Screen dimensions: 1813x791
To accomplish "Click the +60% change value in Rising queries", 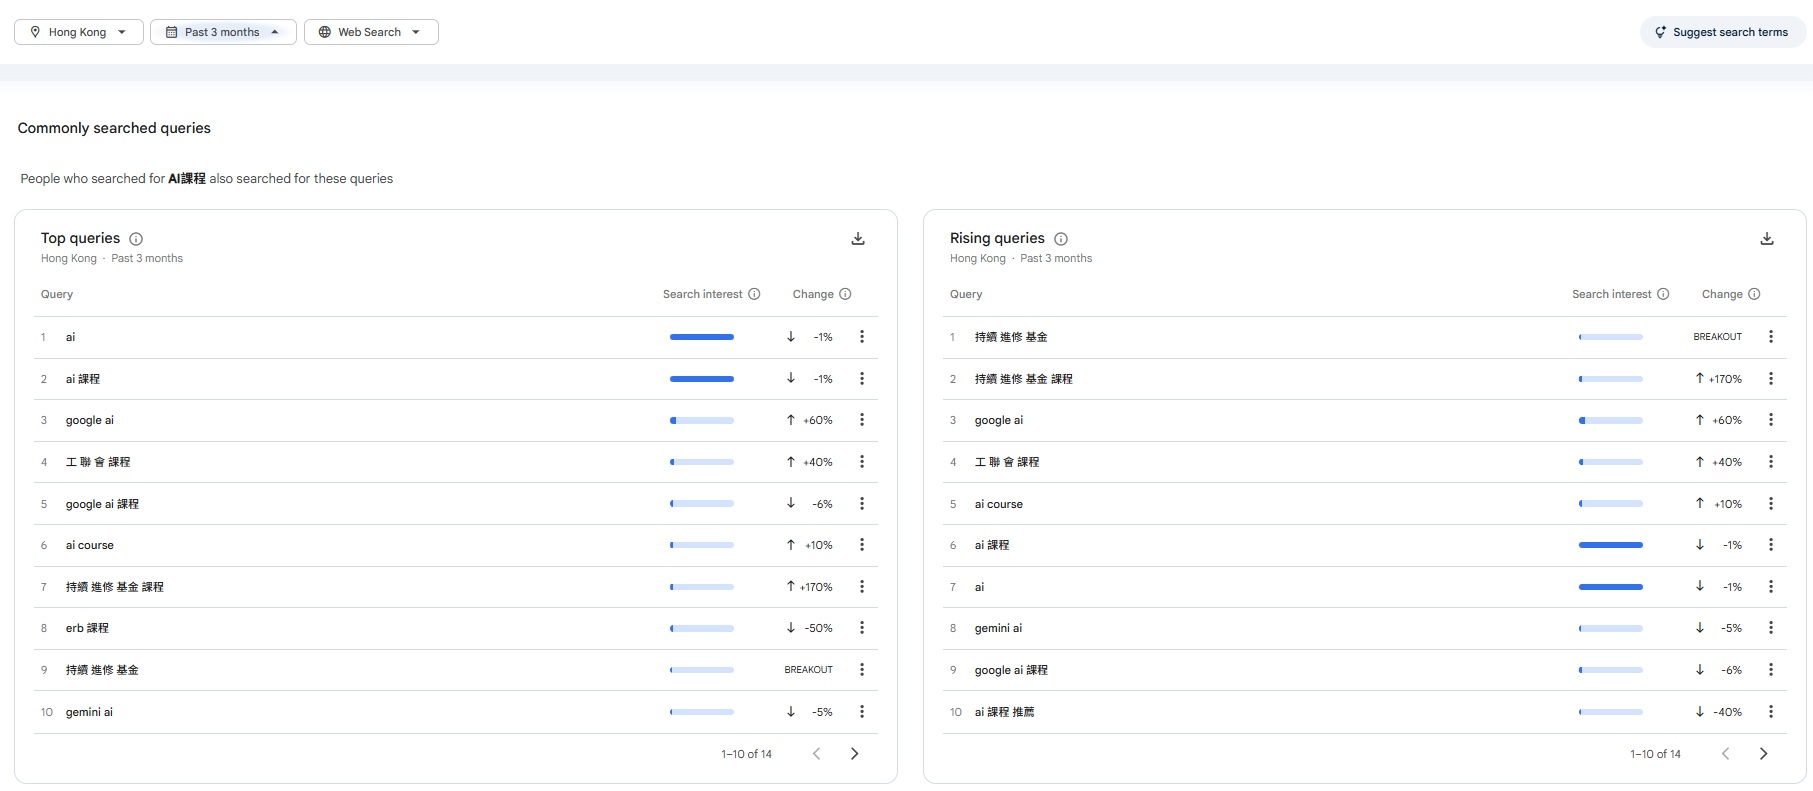I will tap(1727, 420).
